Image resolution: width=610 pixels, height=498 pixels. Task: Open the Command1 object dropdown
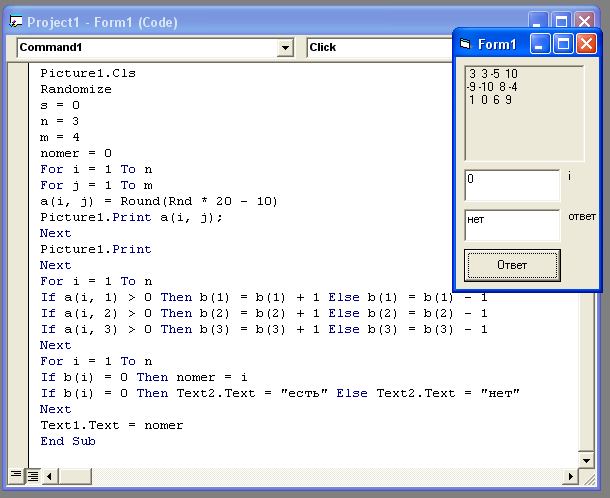coord(285,47)
